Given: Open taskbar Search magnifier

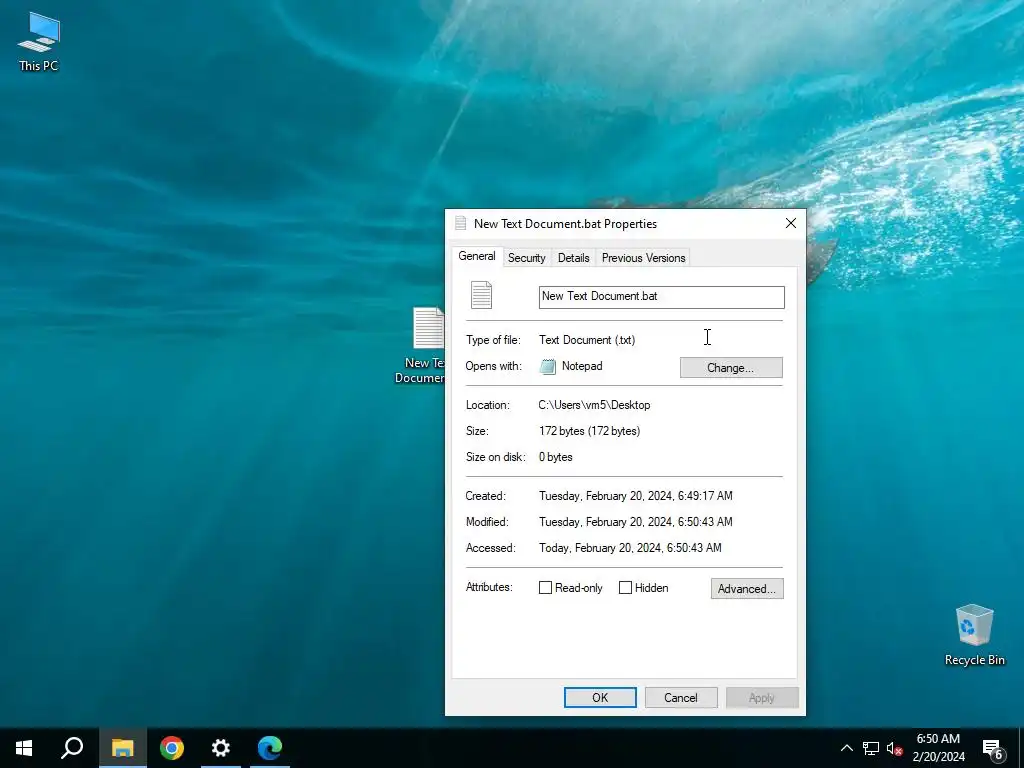Looking at the screenshot, I should tap(72, 748).
